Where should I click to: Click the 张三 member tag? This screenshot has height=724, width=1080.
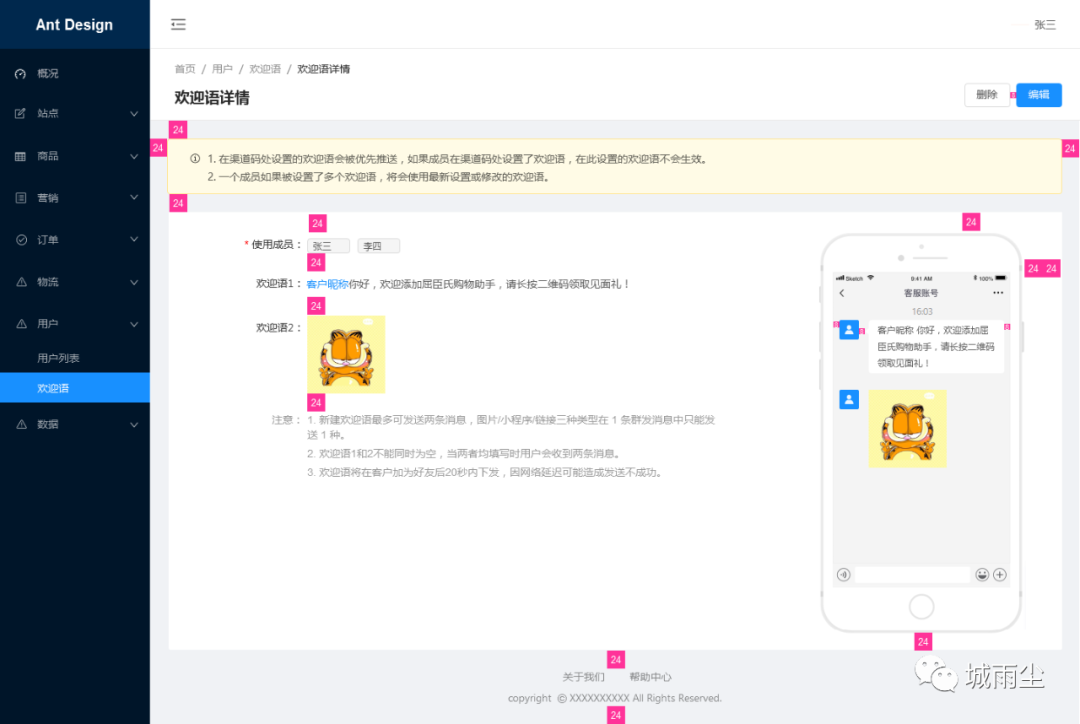(329, 246)
